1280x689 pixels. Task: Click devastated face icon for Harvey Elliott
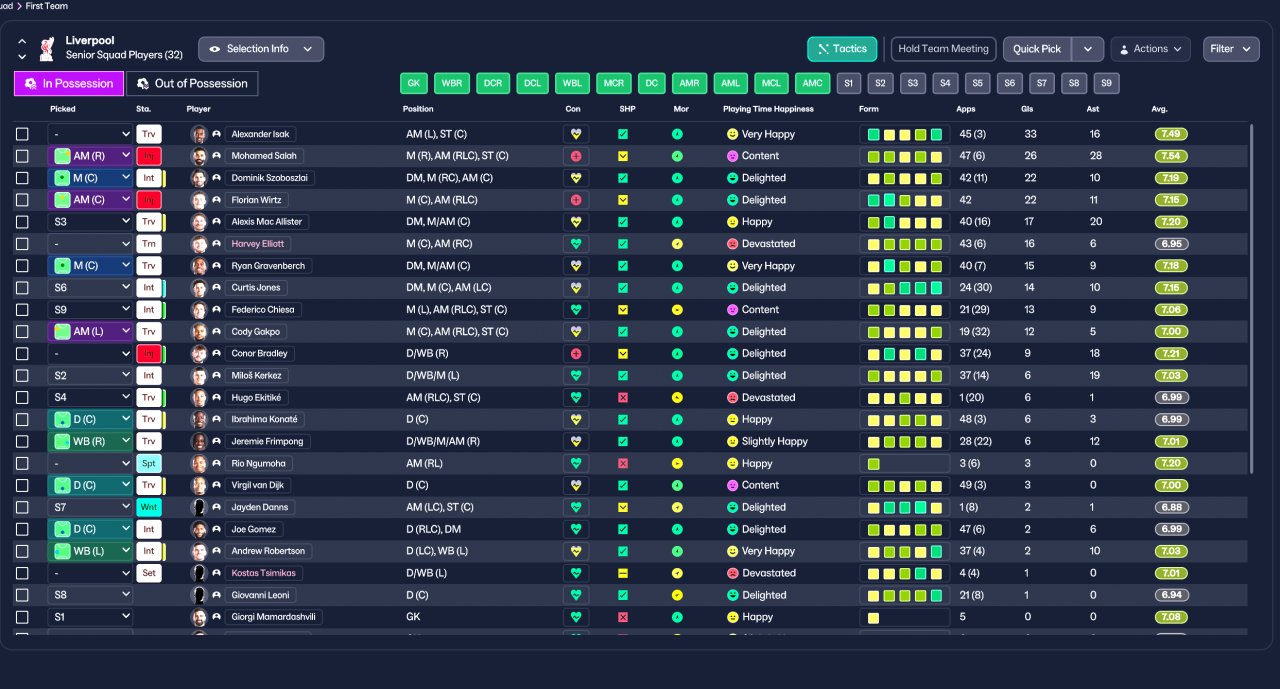[x=732, y=244]
